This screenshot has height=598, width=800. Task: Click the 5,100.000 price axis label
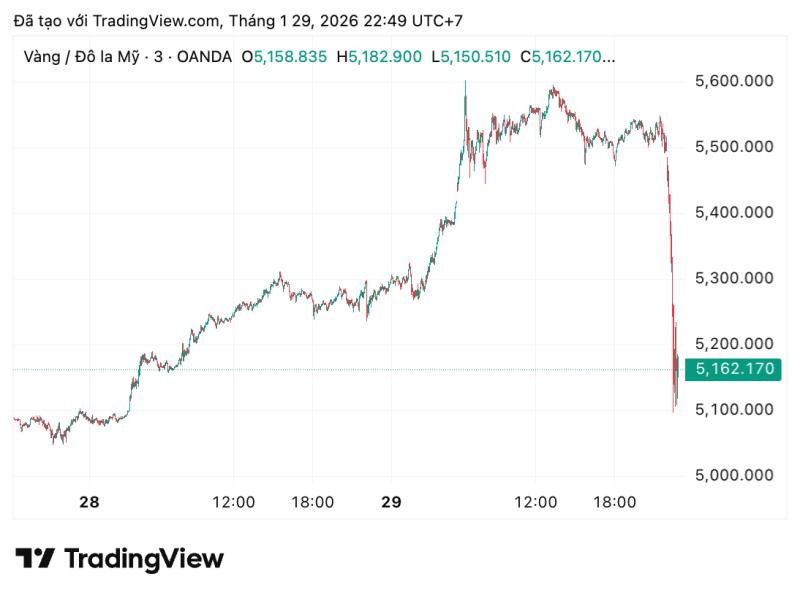pos(734,410)
